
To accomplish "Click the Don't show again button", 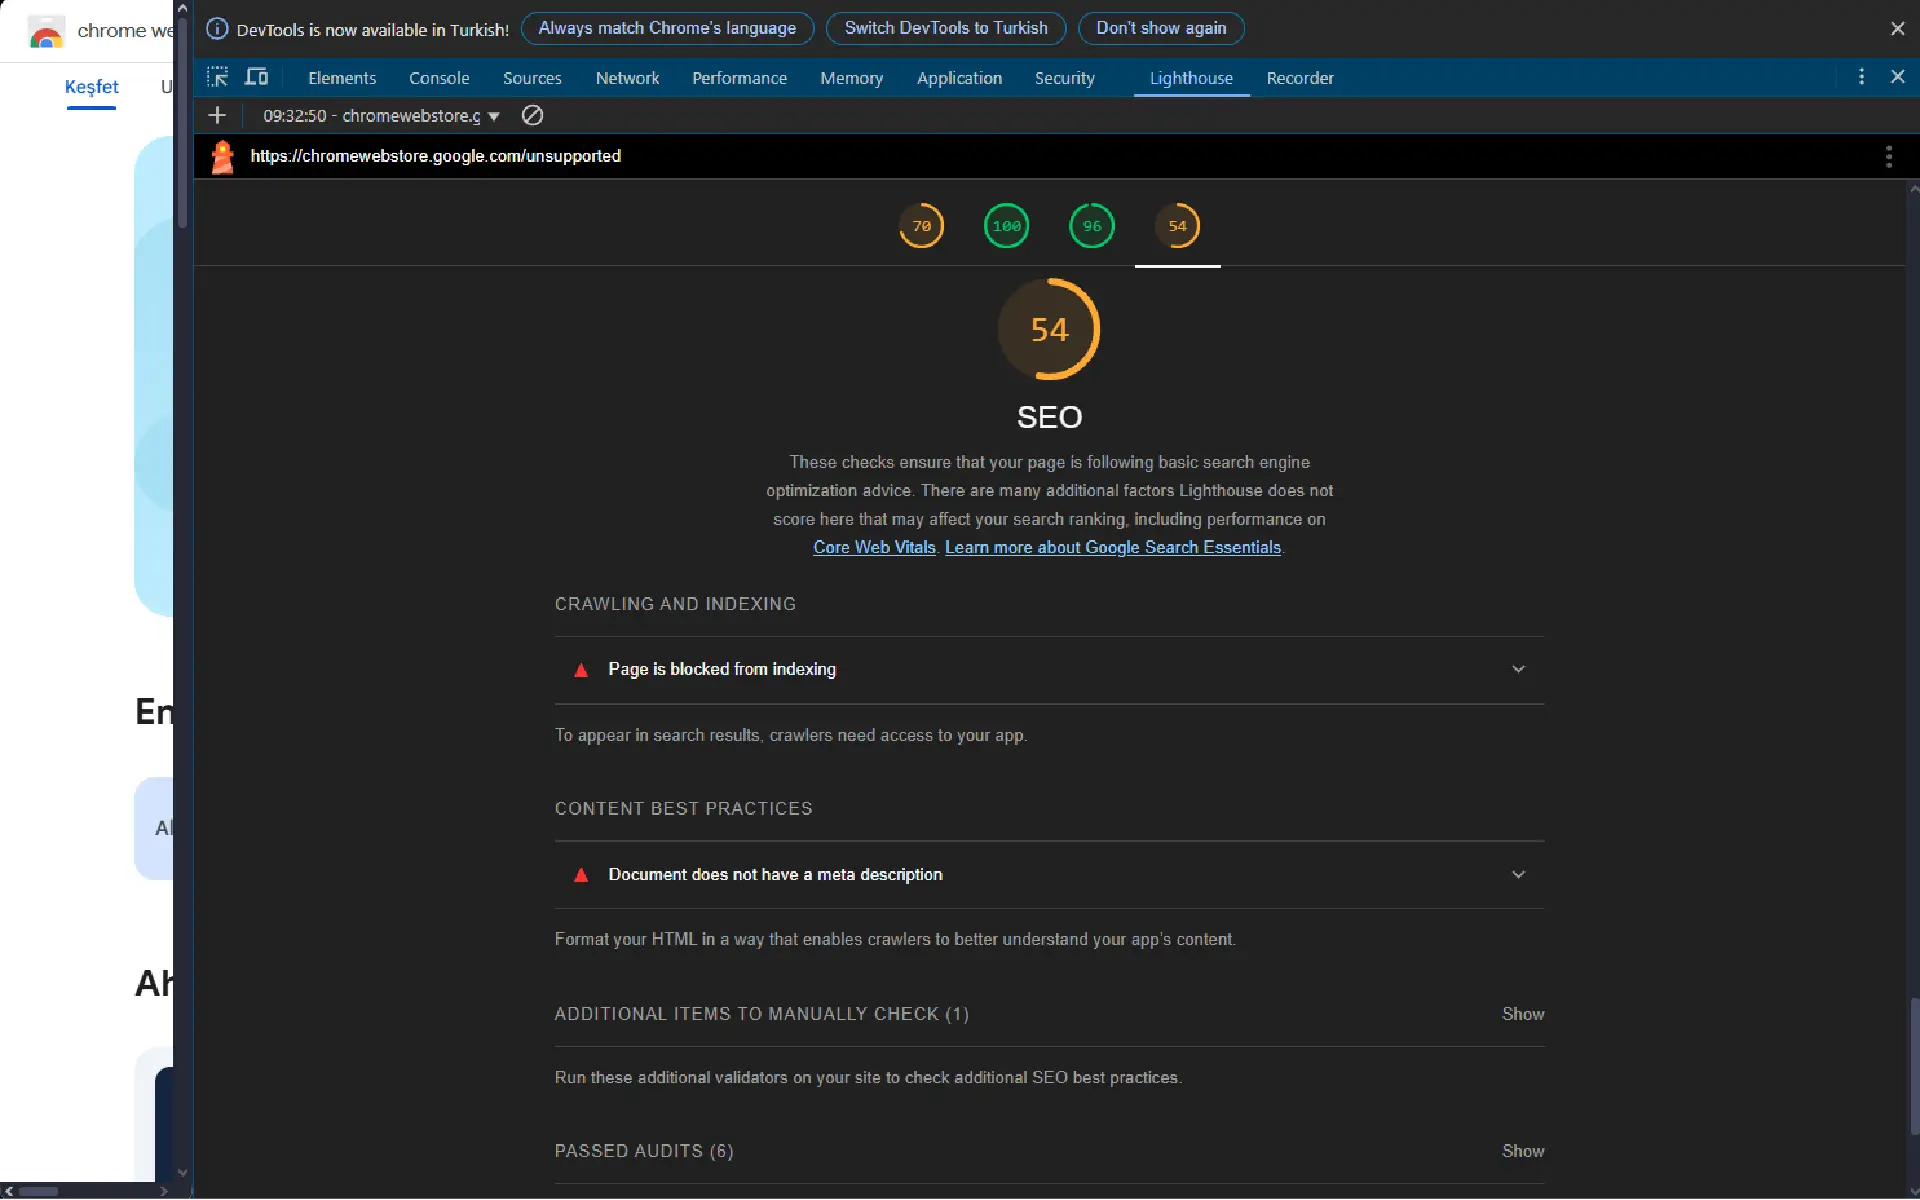I will click(1161, 28).
